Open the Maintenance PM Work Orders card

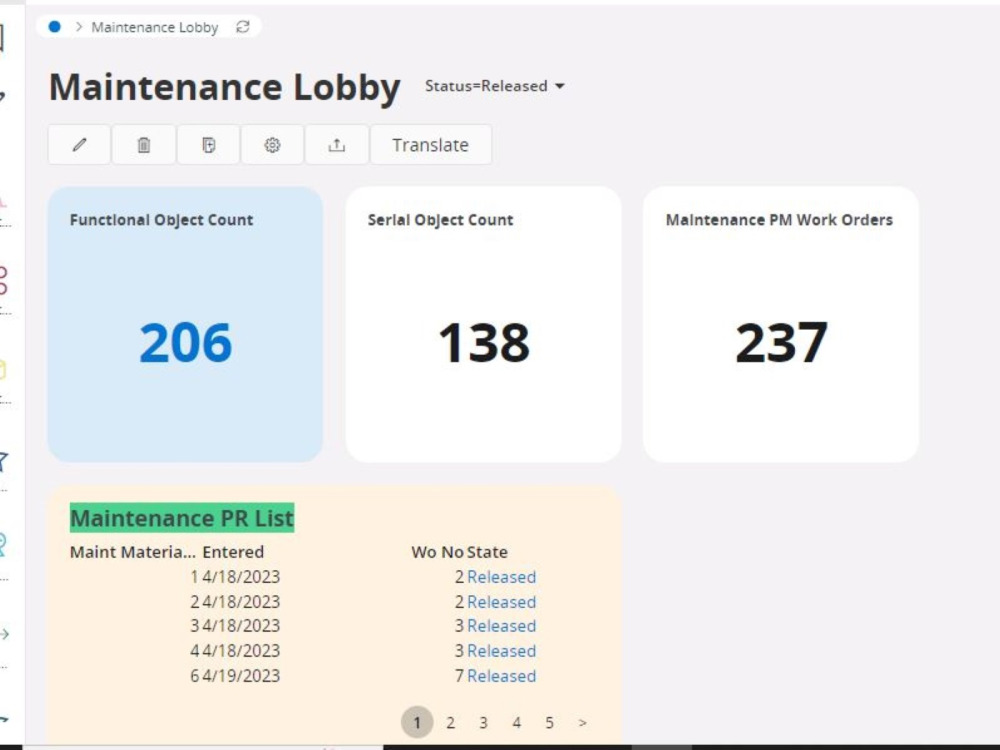tap(781, 324)
